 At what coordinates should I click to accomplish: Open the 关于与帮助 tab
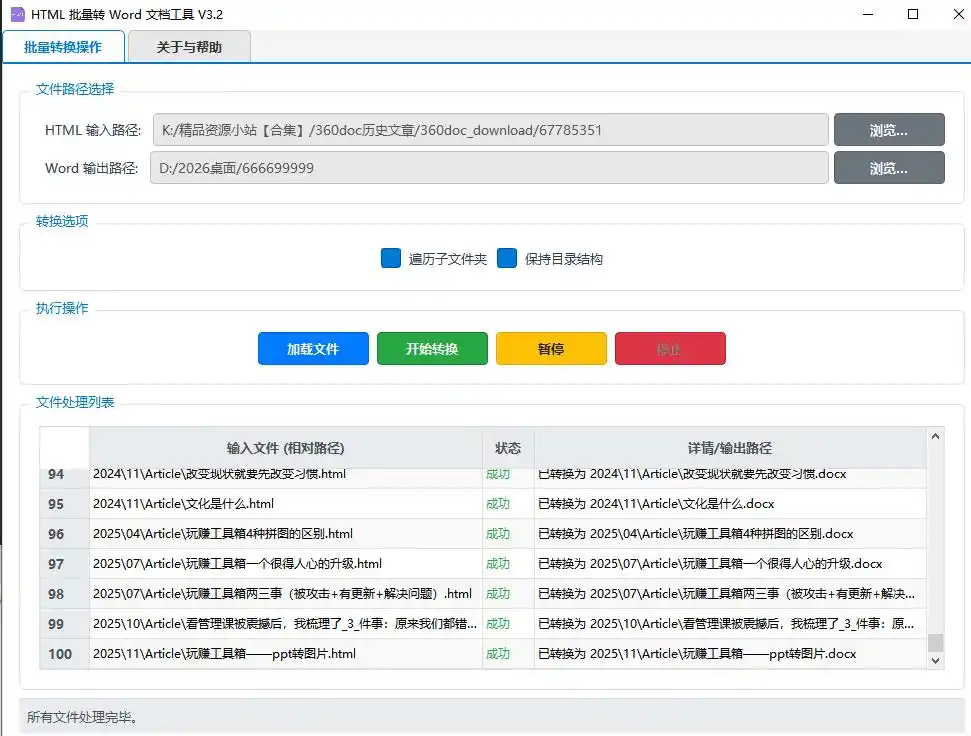(x=189, y=47)
